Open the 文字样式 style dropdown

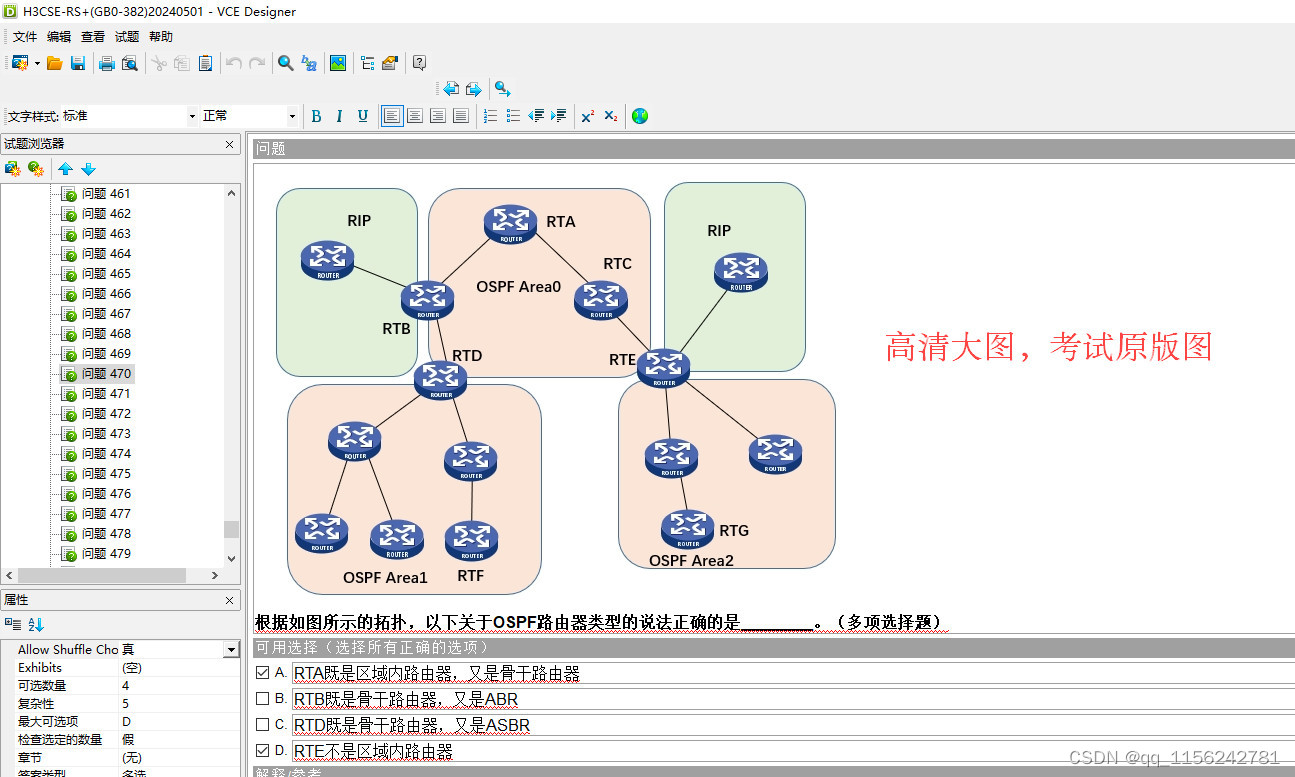tap(190, 116)
